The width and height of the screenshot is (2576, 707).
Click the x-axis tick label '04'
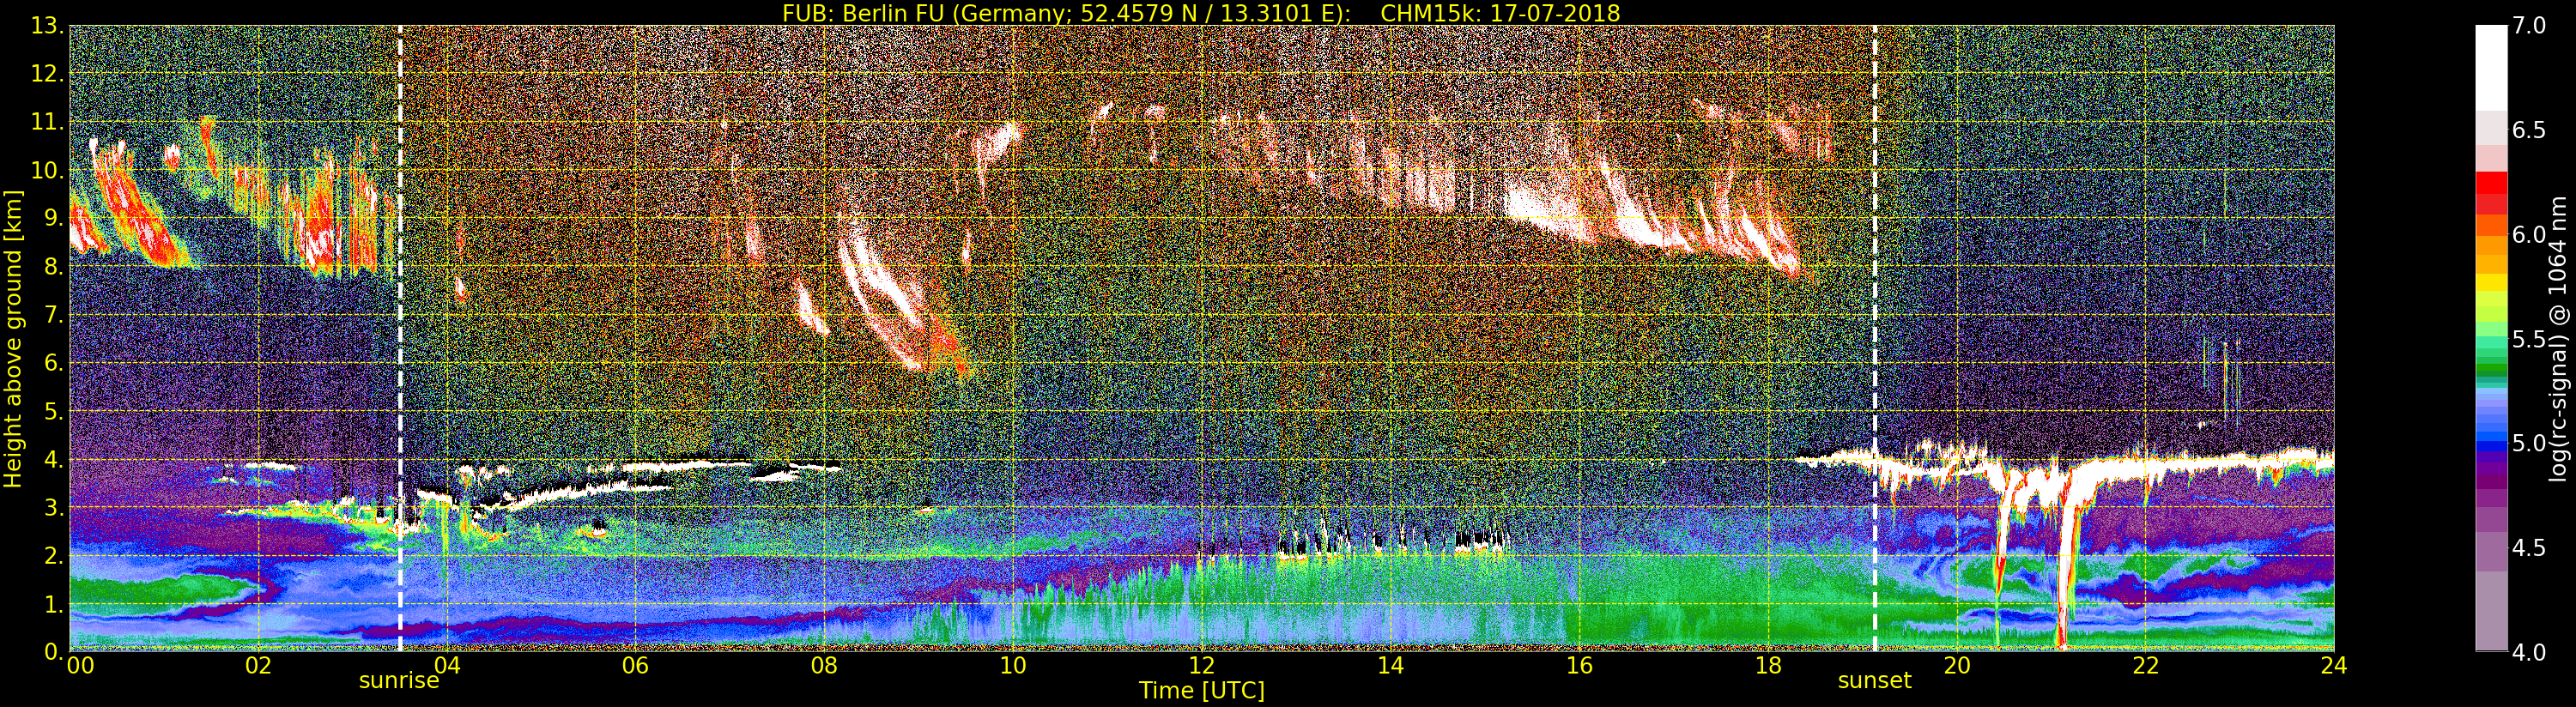pos(447,666)
